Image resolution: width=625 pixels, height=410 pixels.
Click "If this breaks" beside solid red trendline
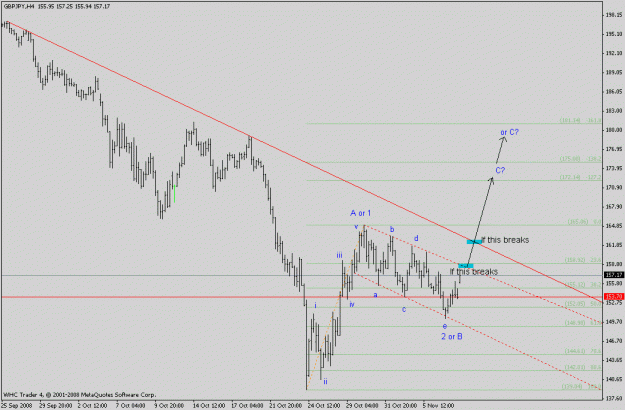coord(505,240)
